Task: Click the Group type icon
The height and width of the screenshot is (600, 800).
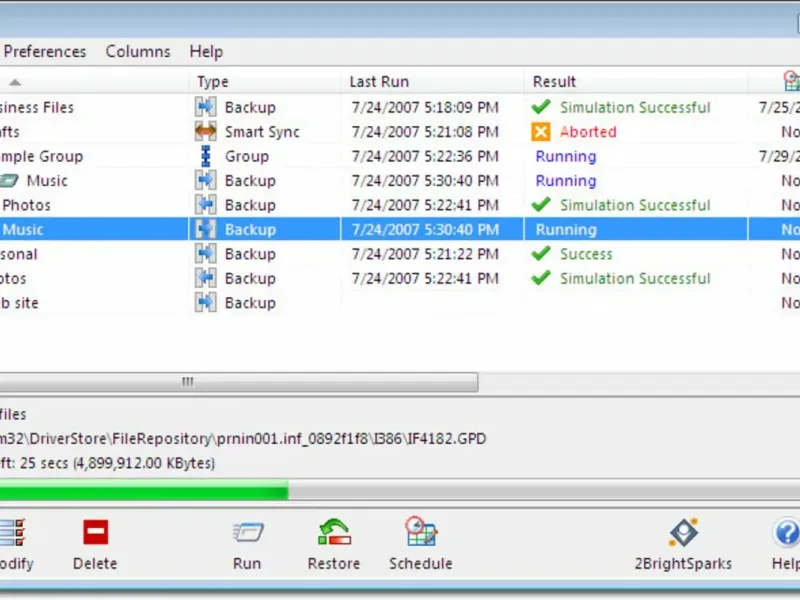Action: 205,156
